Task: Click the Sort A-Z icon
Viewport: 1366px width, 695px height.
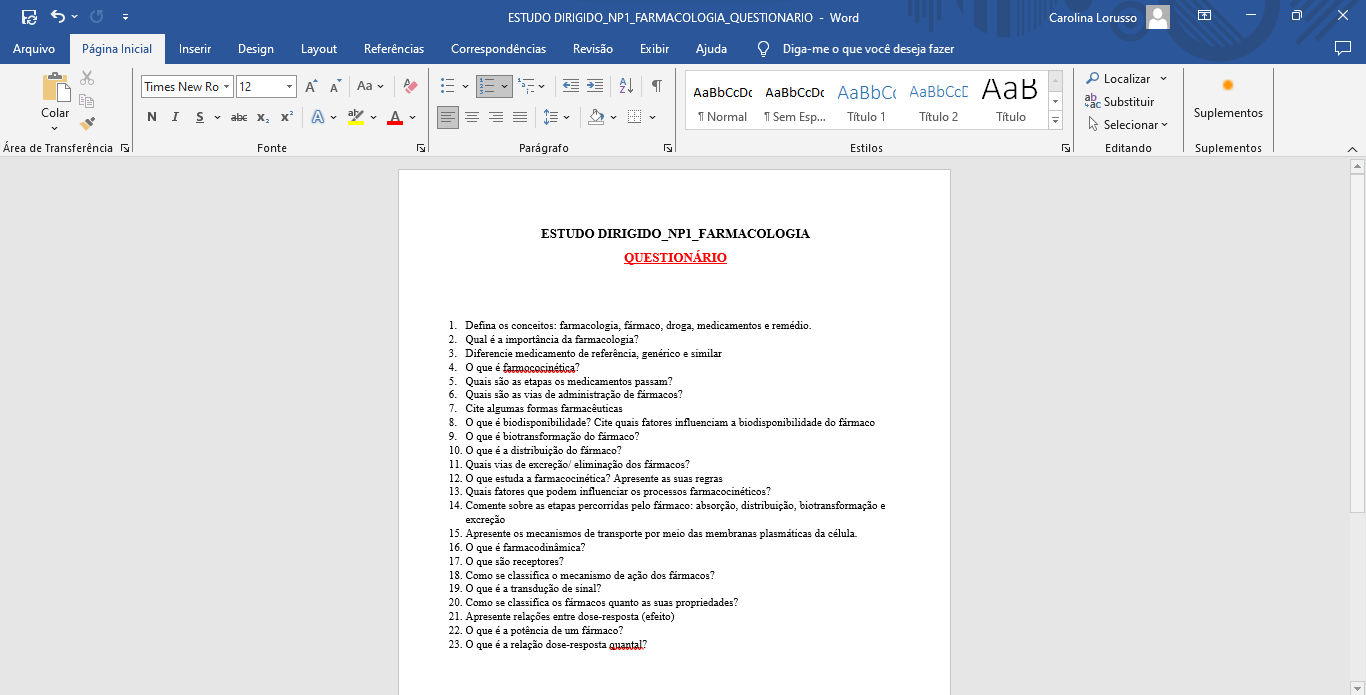Action: coord(626,86)
